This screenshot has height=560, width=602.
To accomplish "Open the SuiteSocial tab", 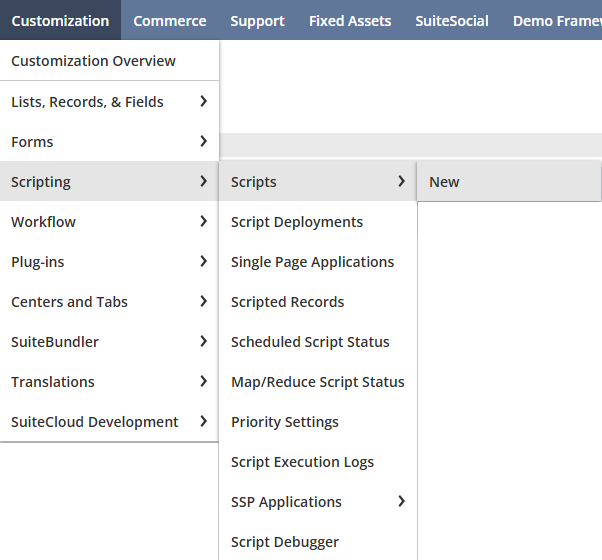I will point(452,21).
